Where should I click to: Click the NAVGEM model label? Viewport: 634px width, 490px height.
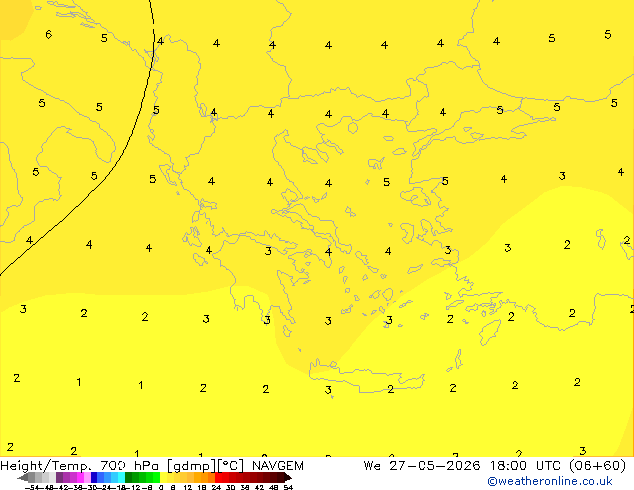(x=278, y=466)
